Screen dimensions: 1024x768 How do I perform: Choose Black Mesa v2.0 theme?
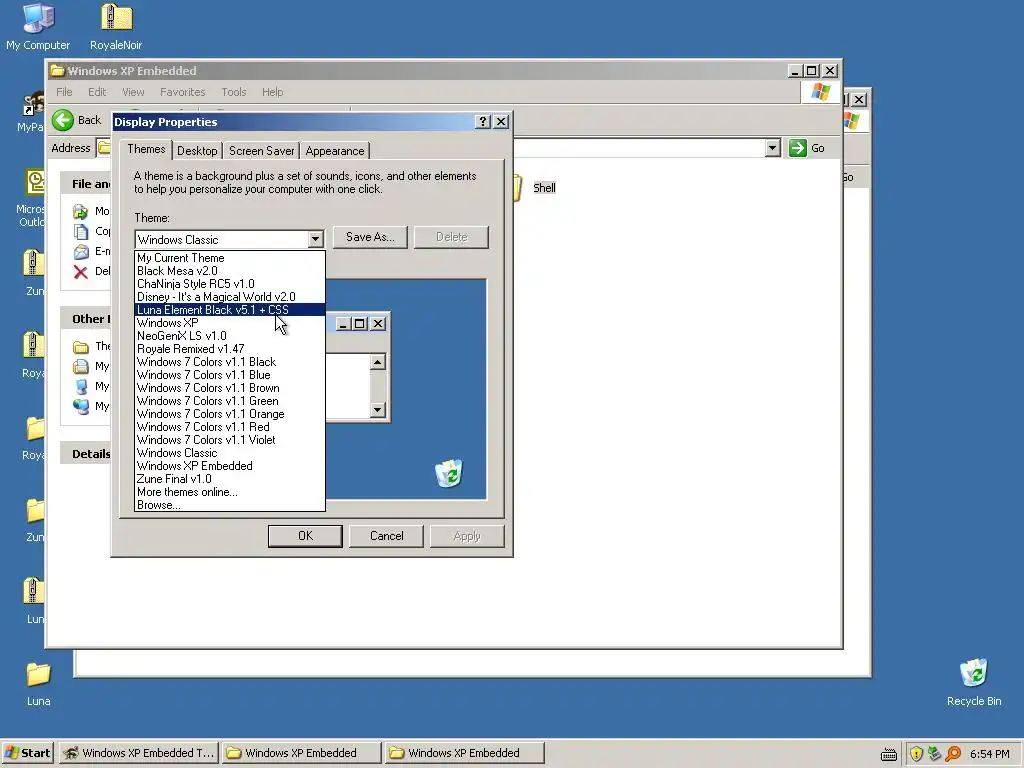[230, 271]
